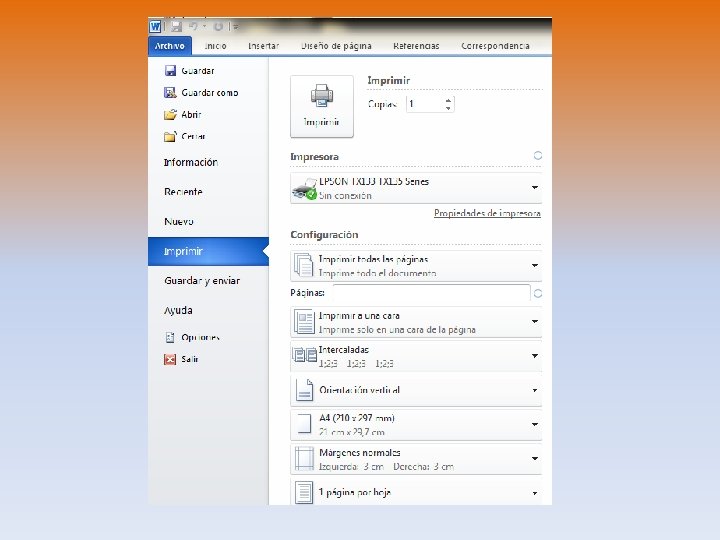Click the Sin conexión printer status text
The width and height of the screenshot is (720, 540).
[345, 196]
